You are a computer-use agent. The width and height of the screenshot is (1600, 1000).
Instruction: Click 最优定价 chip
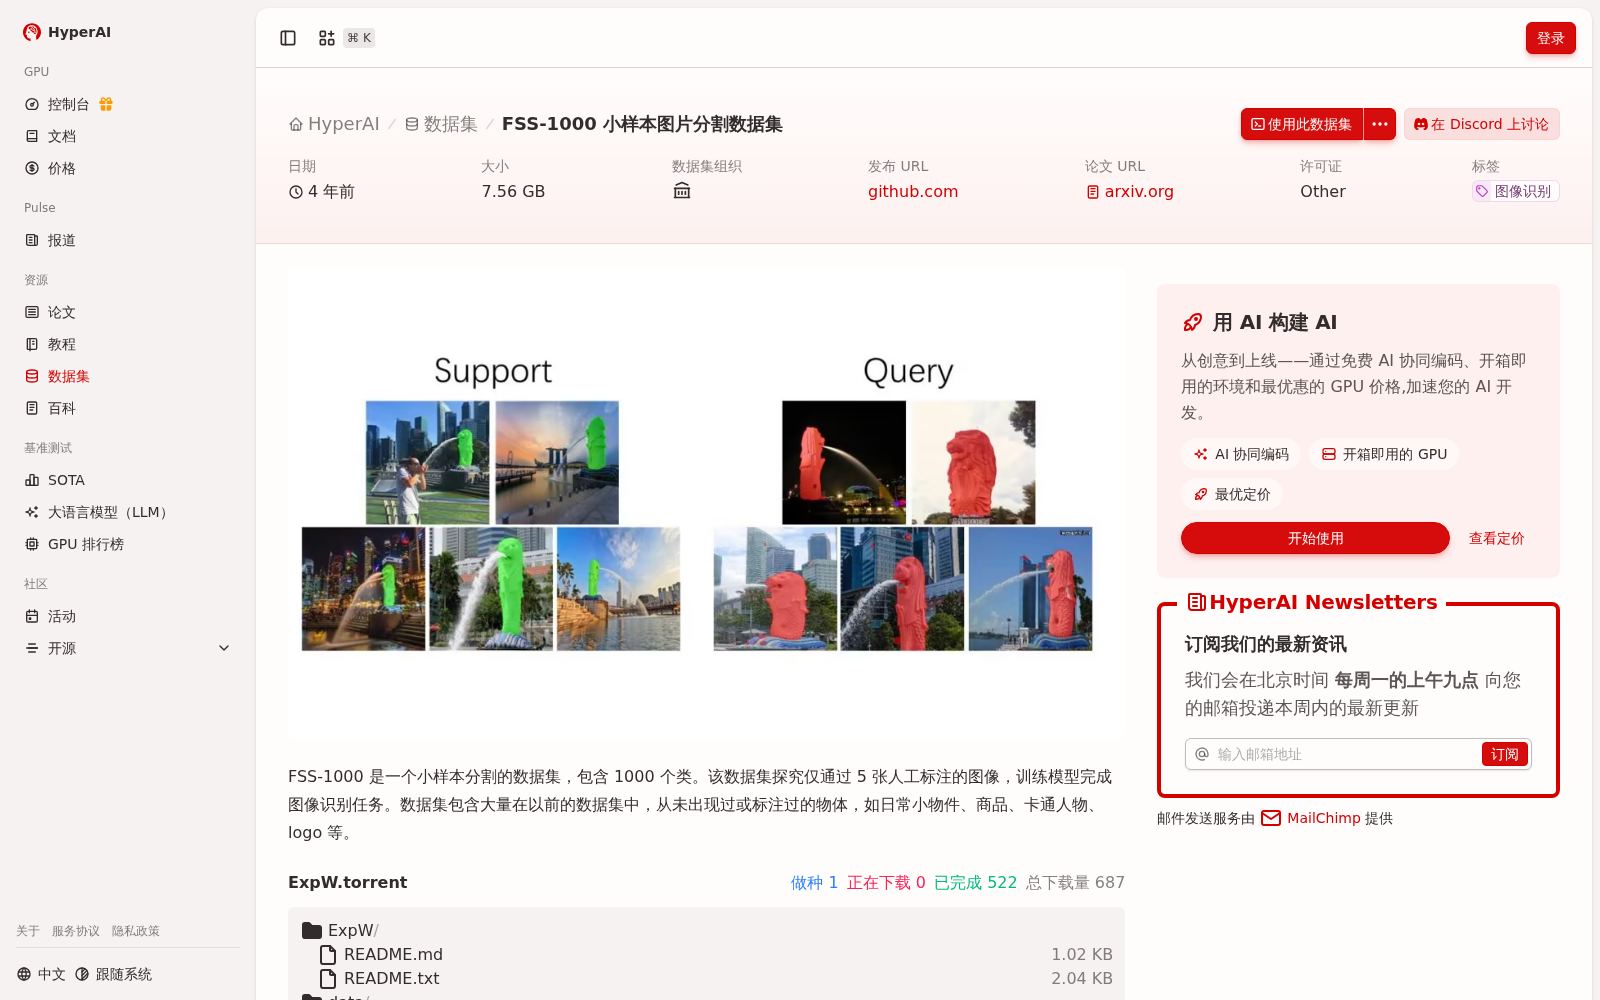1232,494
